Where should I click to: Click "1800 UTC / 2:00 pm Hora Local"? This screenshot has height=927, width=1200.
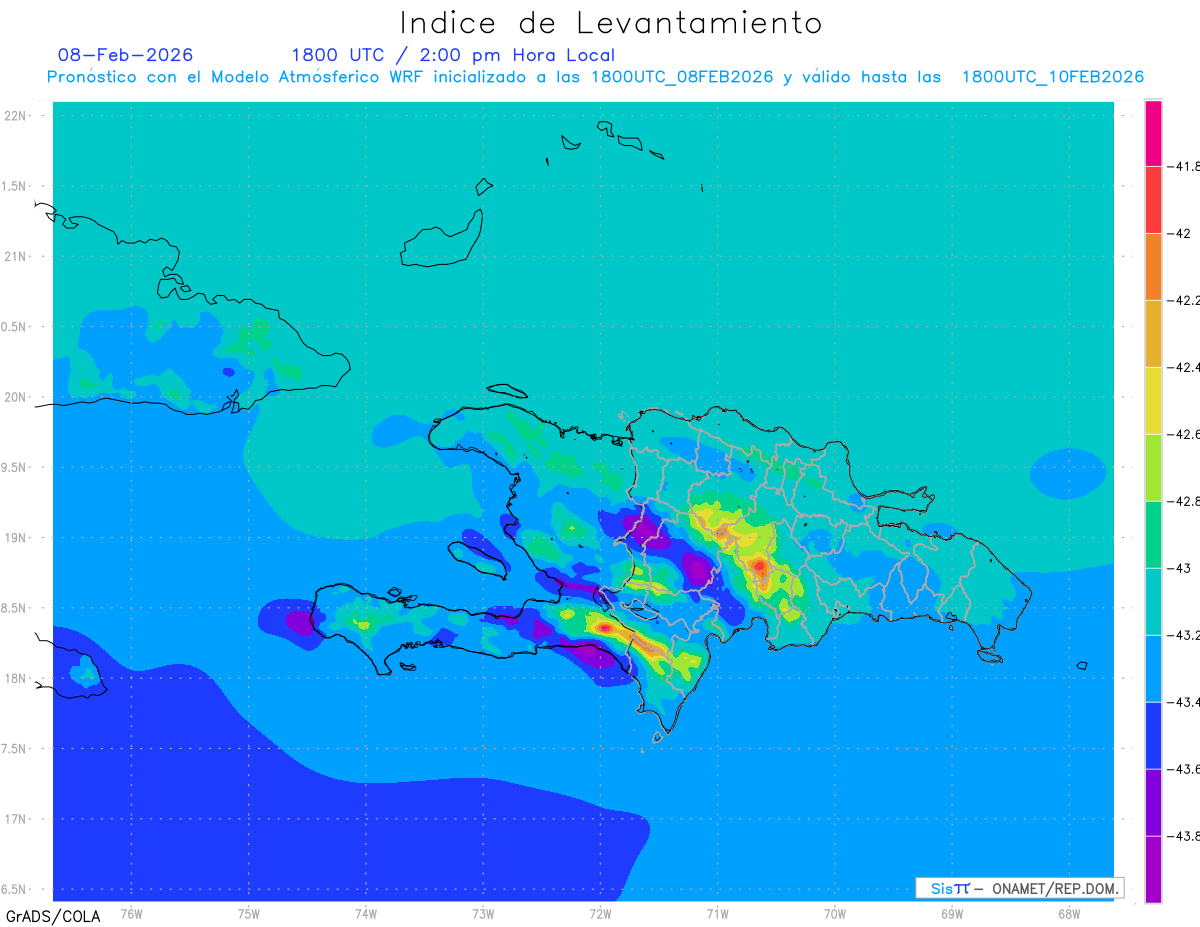click(453, 56)
